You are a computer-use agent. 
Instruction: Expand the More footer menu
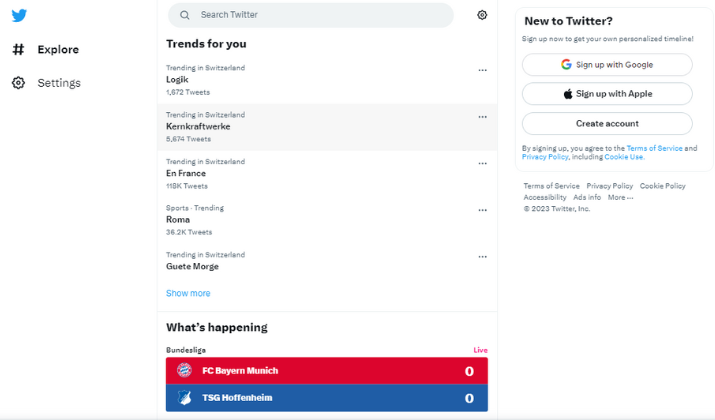[x=620, y=197]
